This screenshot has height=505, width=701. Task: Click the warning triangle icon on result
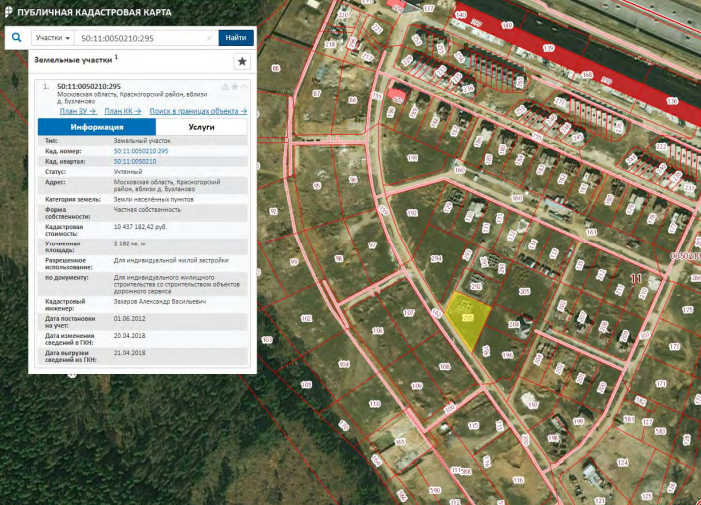coord(224,87)
